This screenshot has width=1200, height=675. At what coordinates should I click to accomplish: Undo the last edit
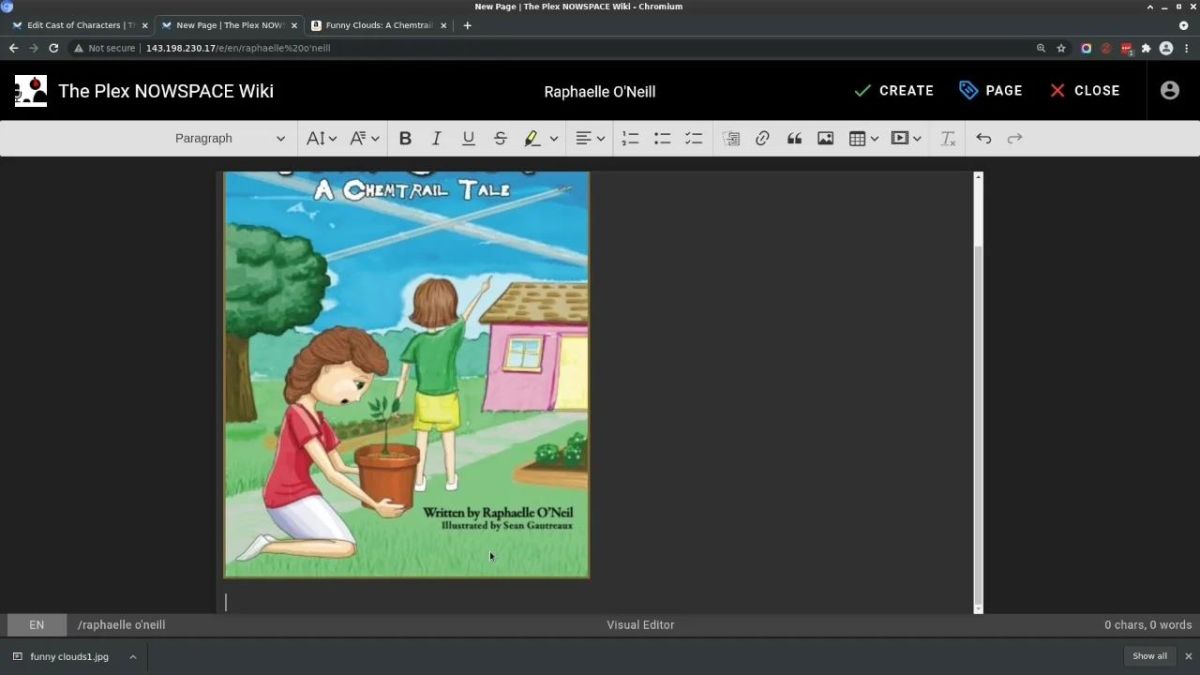pos(983,139)
